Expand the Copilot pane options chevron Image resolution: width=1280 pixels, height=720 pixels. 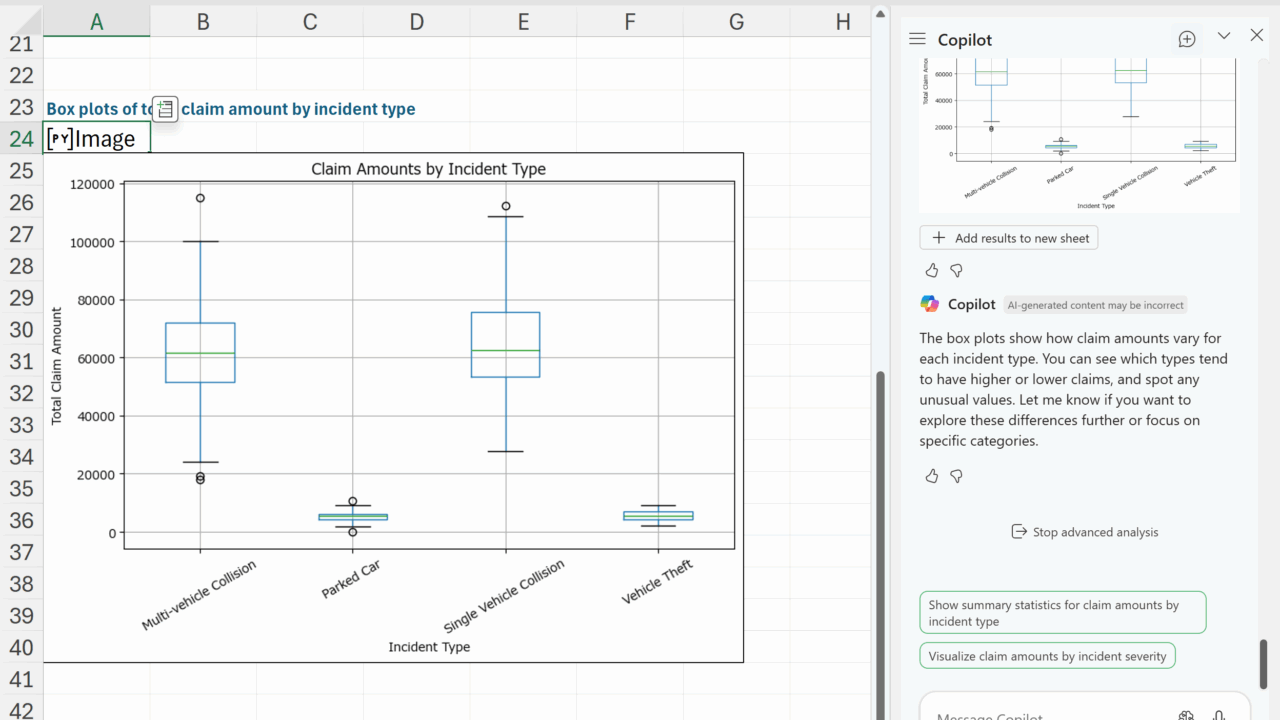[x=1223, y=36]
